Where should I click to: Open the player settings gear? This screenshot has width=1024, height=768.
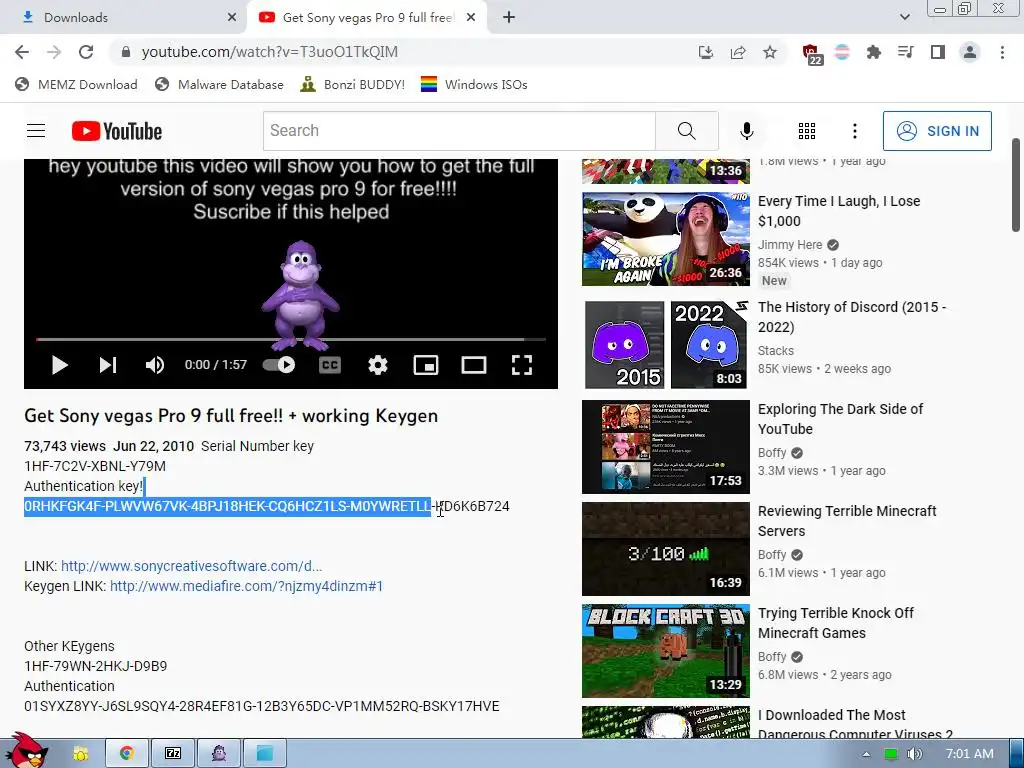[377, 365]
